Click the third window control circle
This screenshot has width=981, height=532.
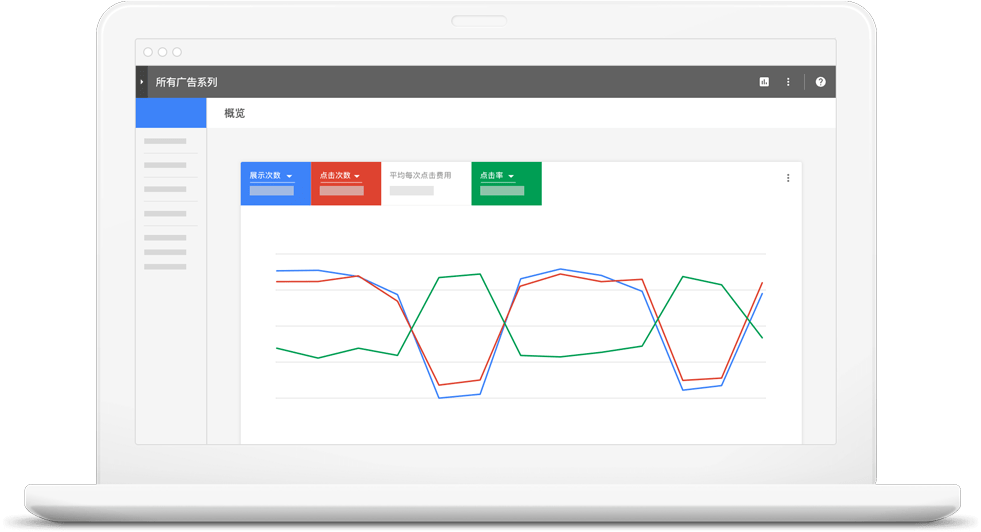pos(177,52)
